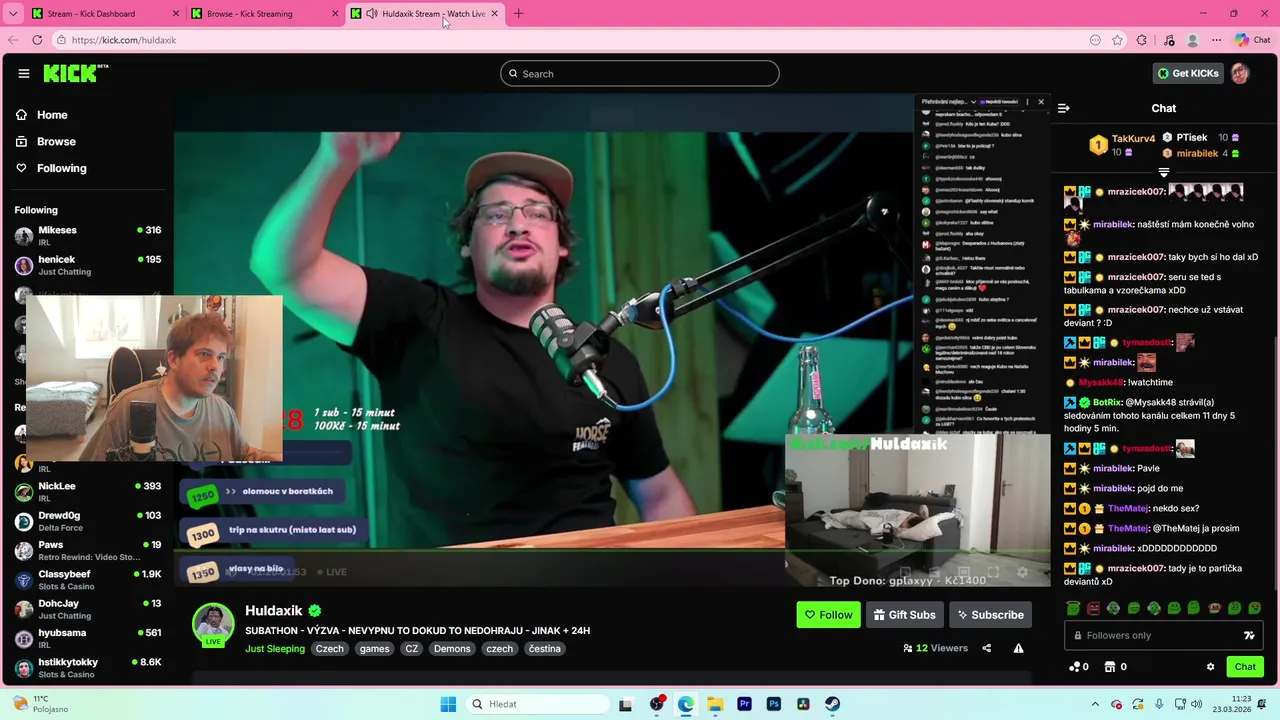The width and height of the screenshot is (1280, 720).
Task: Open Classybeef channel in sidebar
Action: click(88, 580)
